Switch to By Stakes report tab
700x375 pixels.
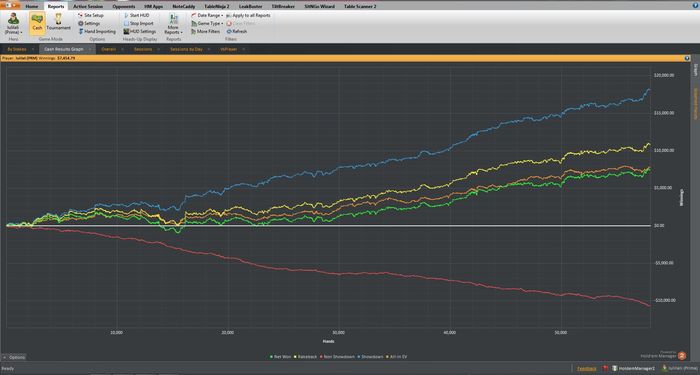click(17, 49)
